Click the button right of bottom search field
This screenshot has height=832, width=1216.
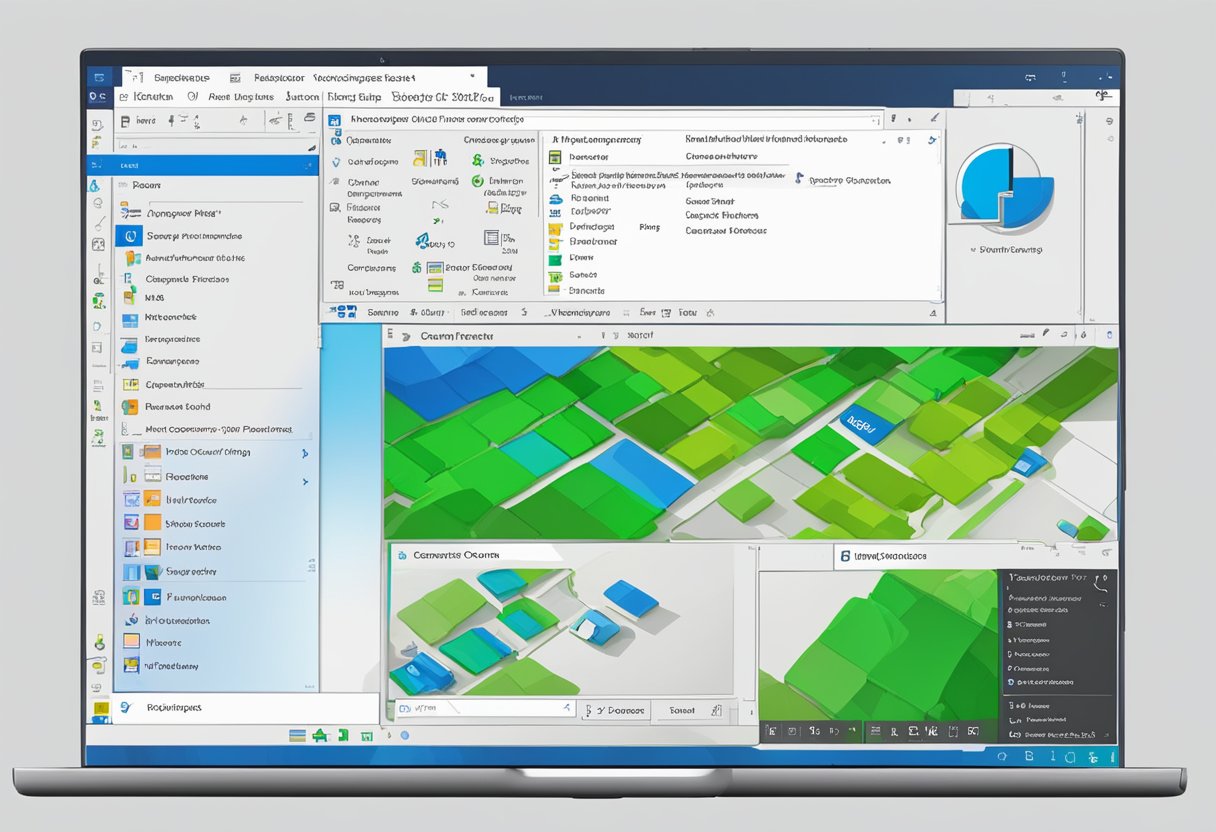615,710
